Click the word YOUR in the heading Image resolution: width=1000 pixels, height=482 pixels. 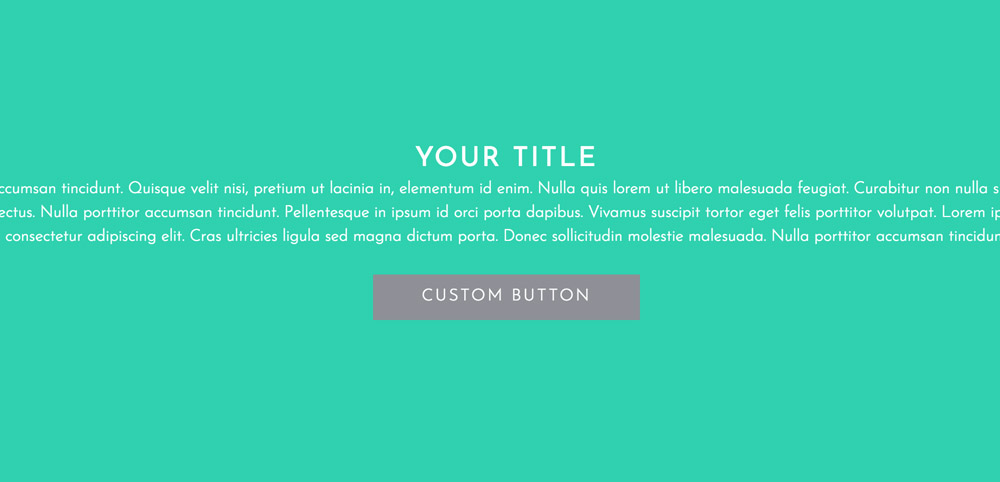457,157
